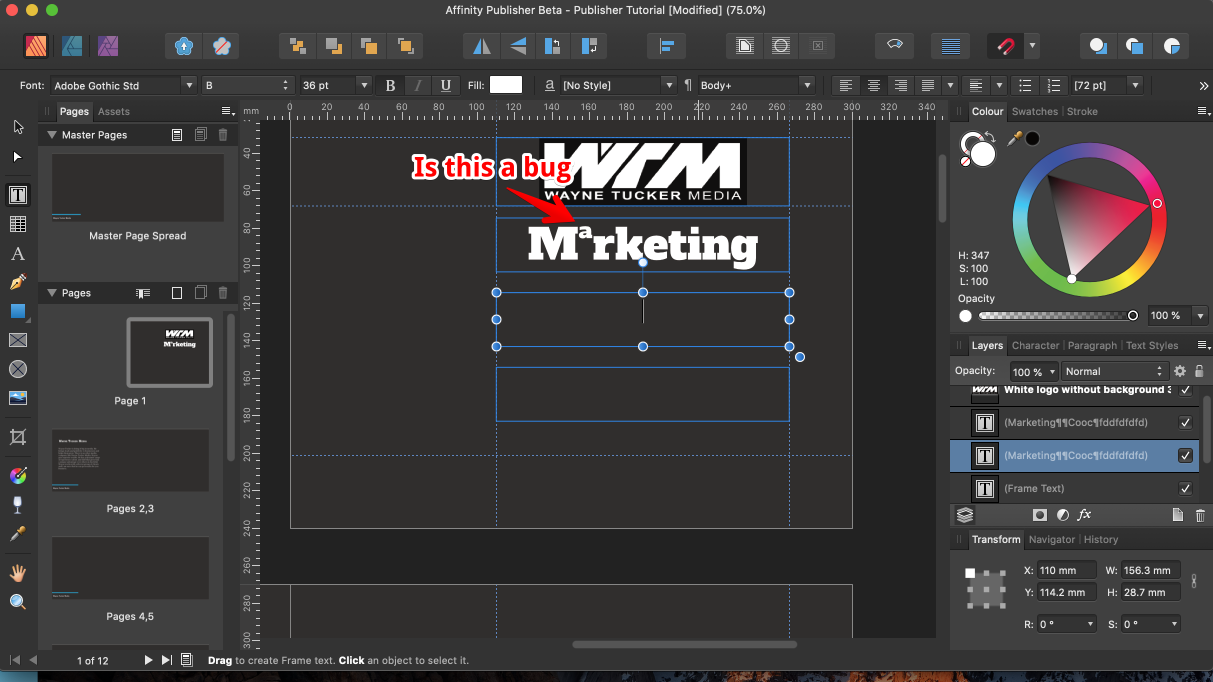1213x682 pixels.
Task: Select the Picture Frame Ellipse tool
Action: [18, 369]
